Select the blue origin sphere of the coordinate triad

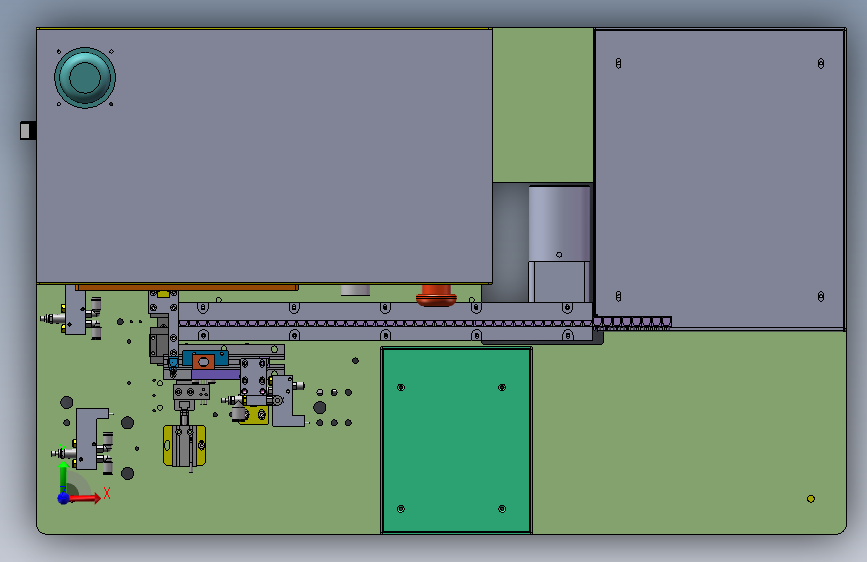(64, 498)
